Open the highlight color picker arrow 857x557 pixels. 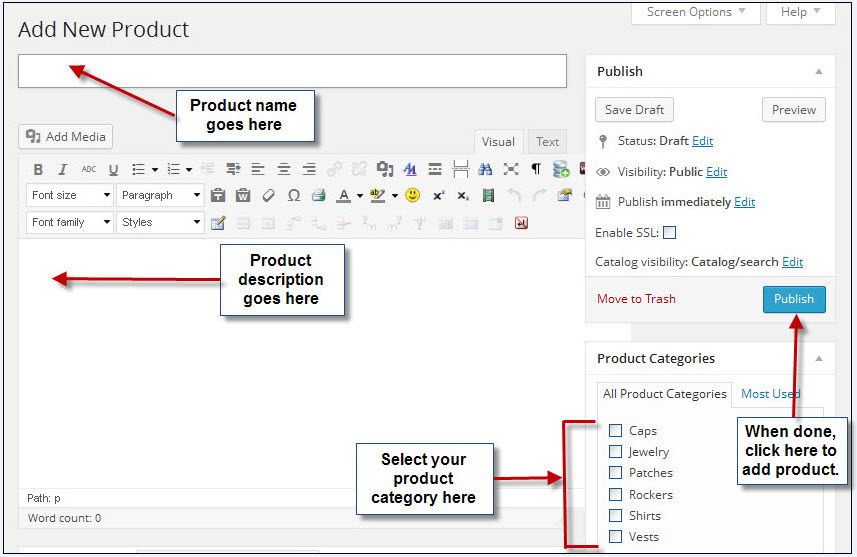(x=395, y=196)
